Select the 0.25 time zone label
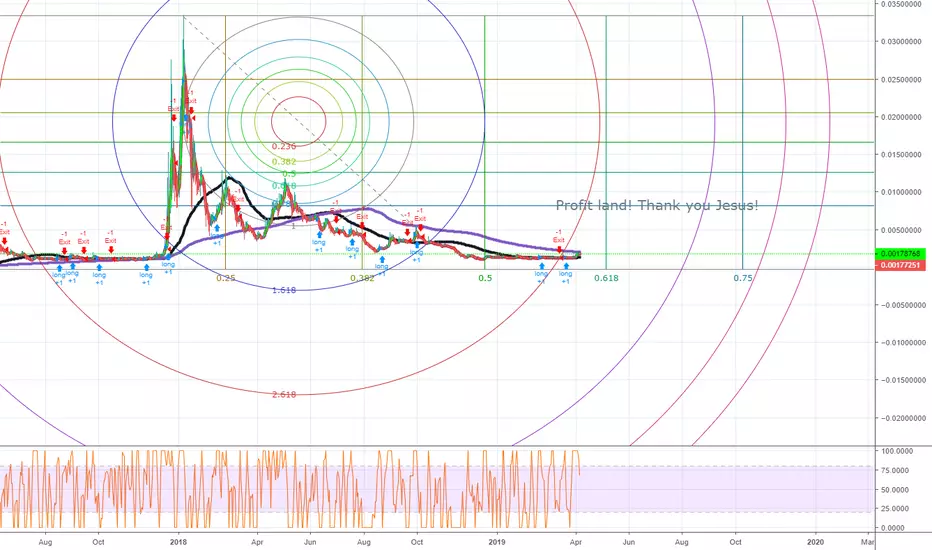This screenshot has height=550, width=932. [x=226, y=278]
